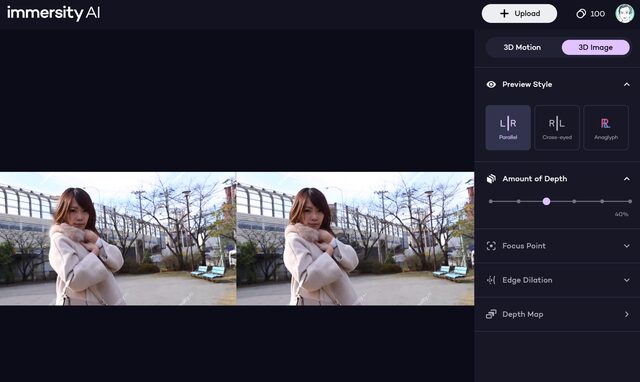Select the Anaglyph preview style

coord(606,128)
